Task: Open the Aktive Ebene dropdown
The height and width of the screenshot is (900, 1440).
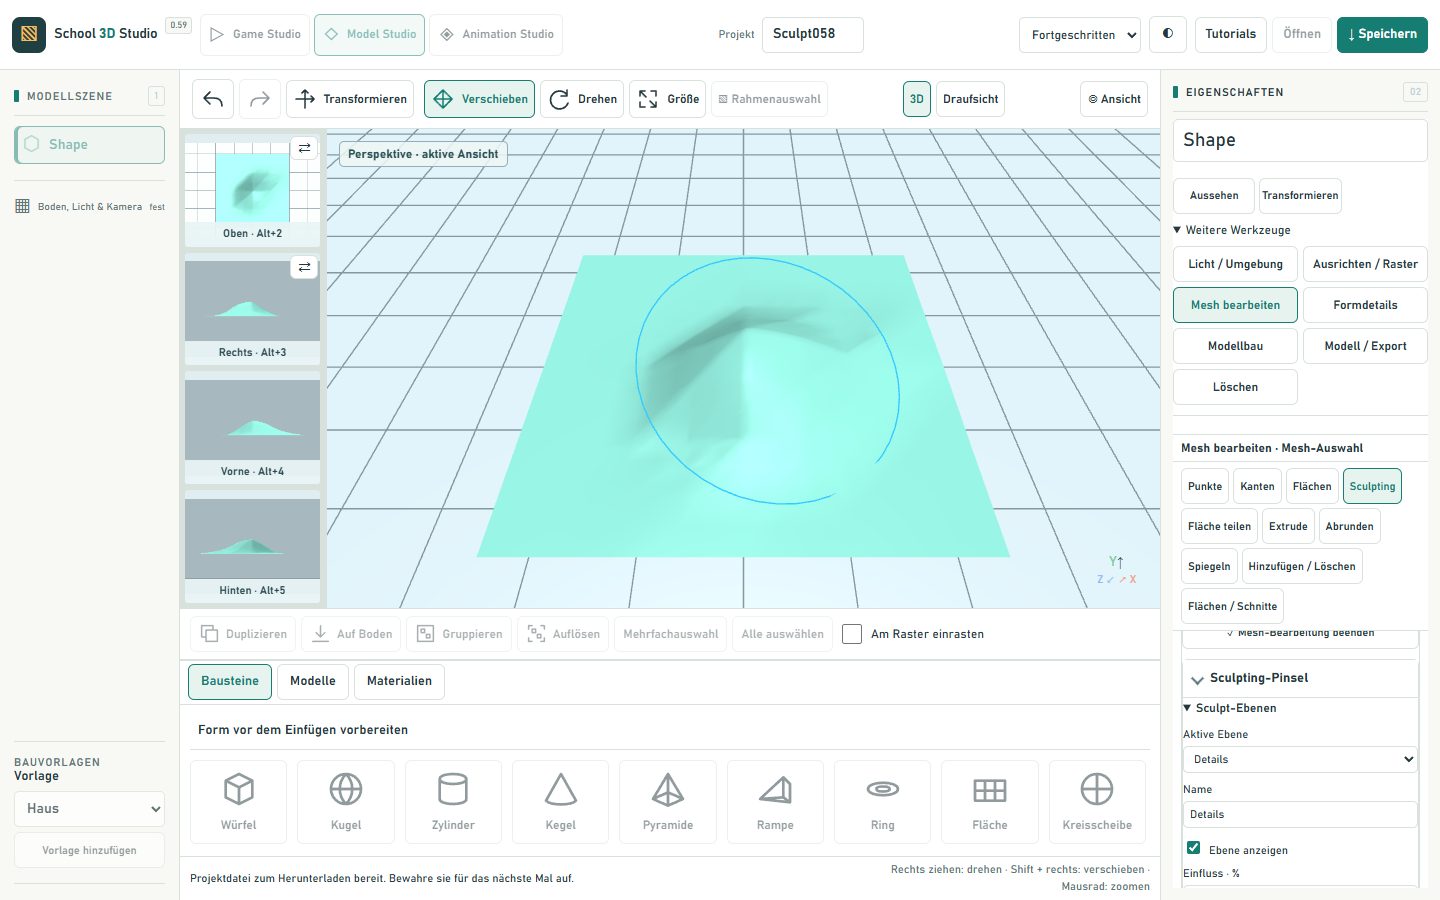Action: click(1300, 759)
